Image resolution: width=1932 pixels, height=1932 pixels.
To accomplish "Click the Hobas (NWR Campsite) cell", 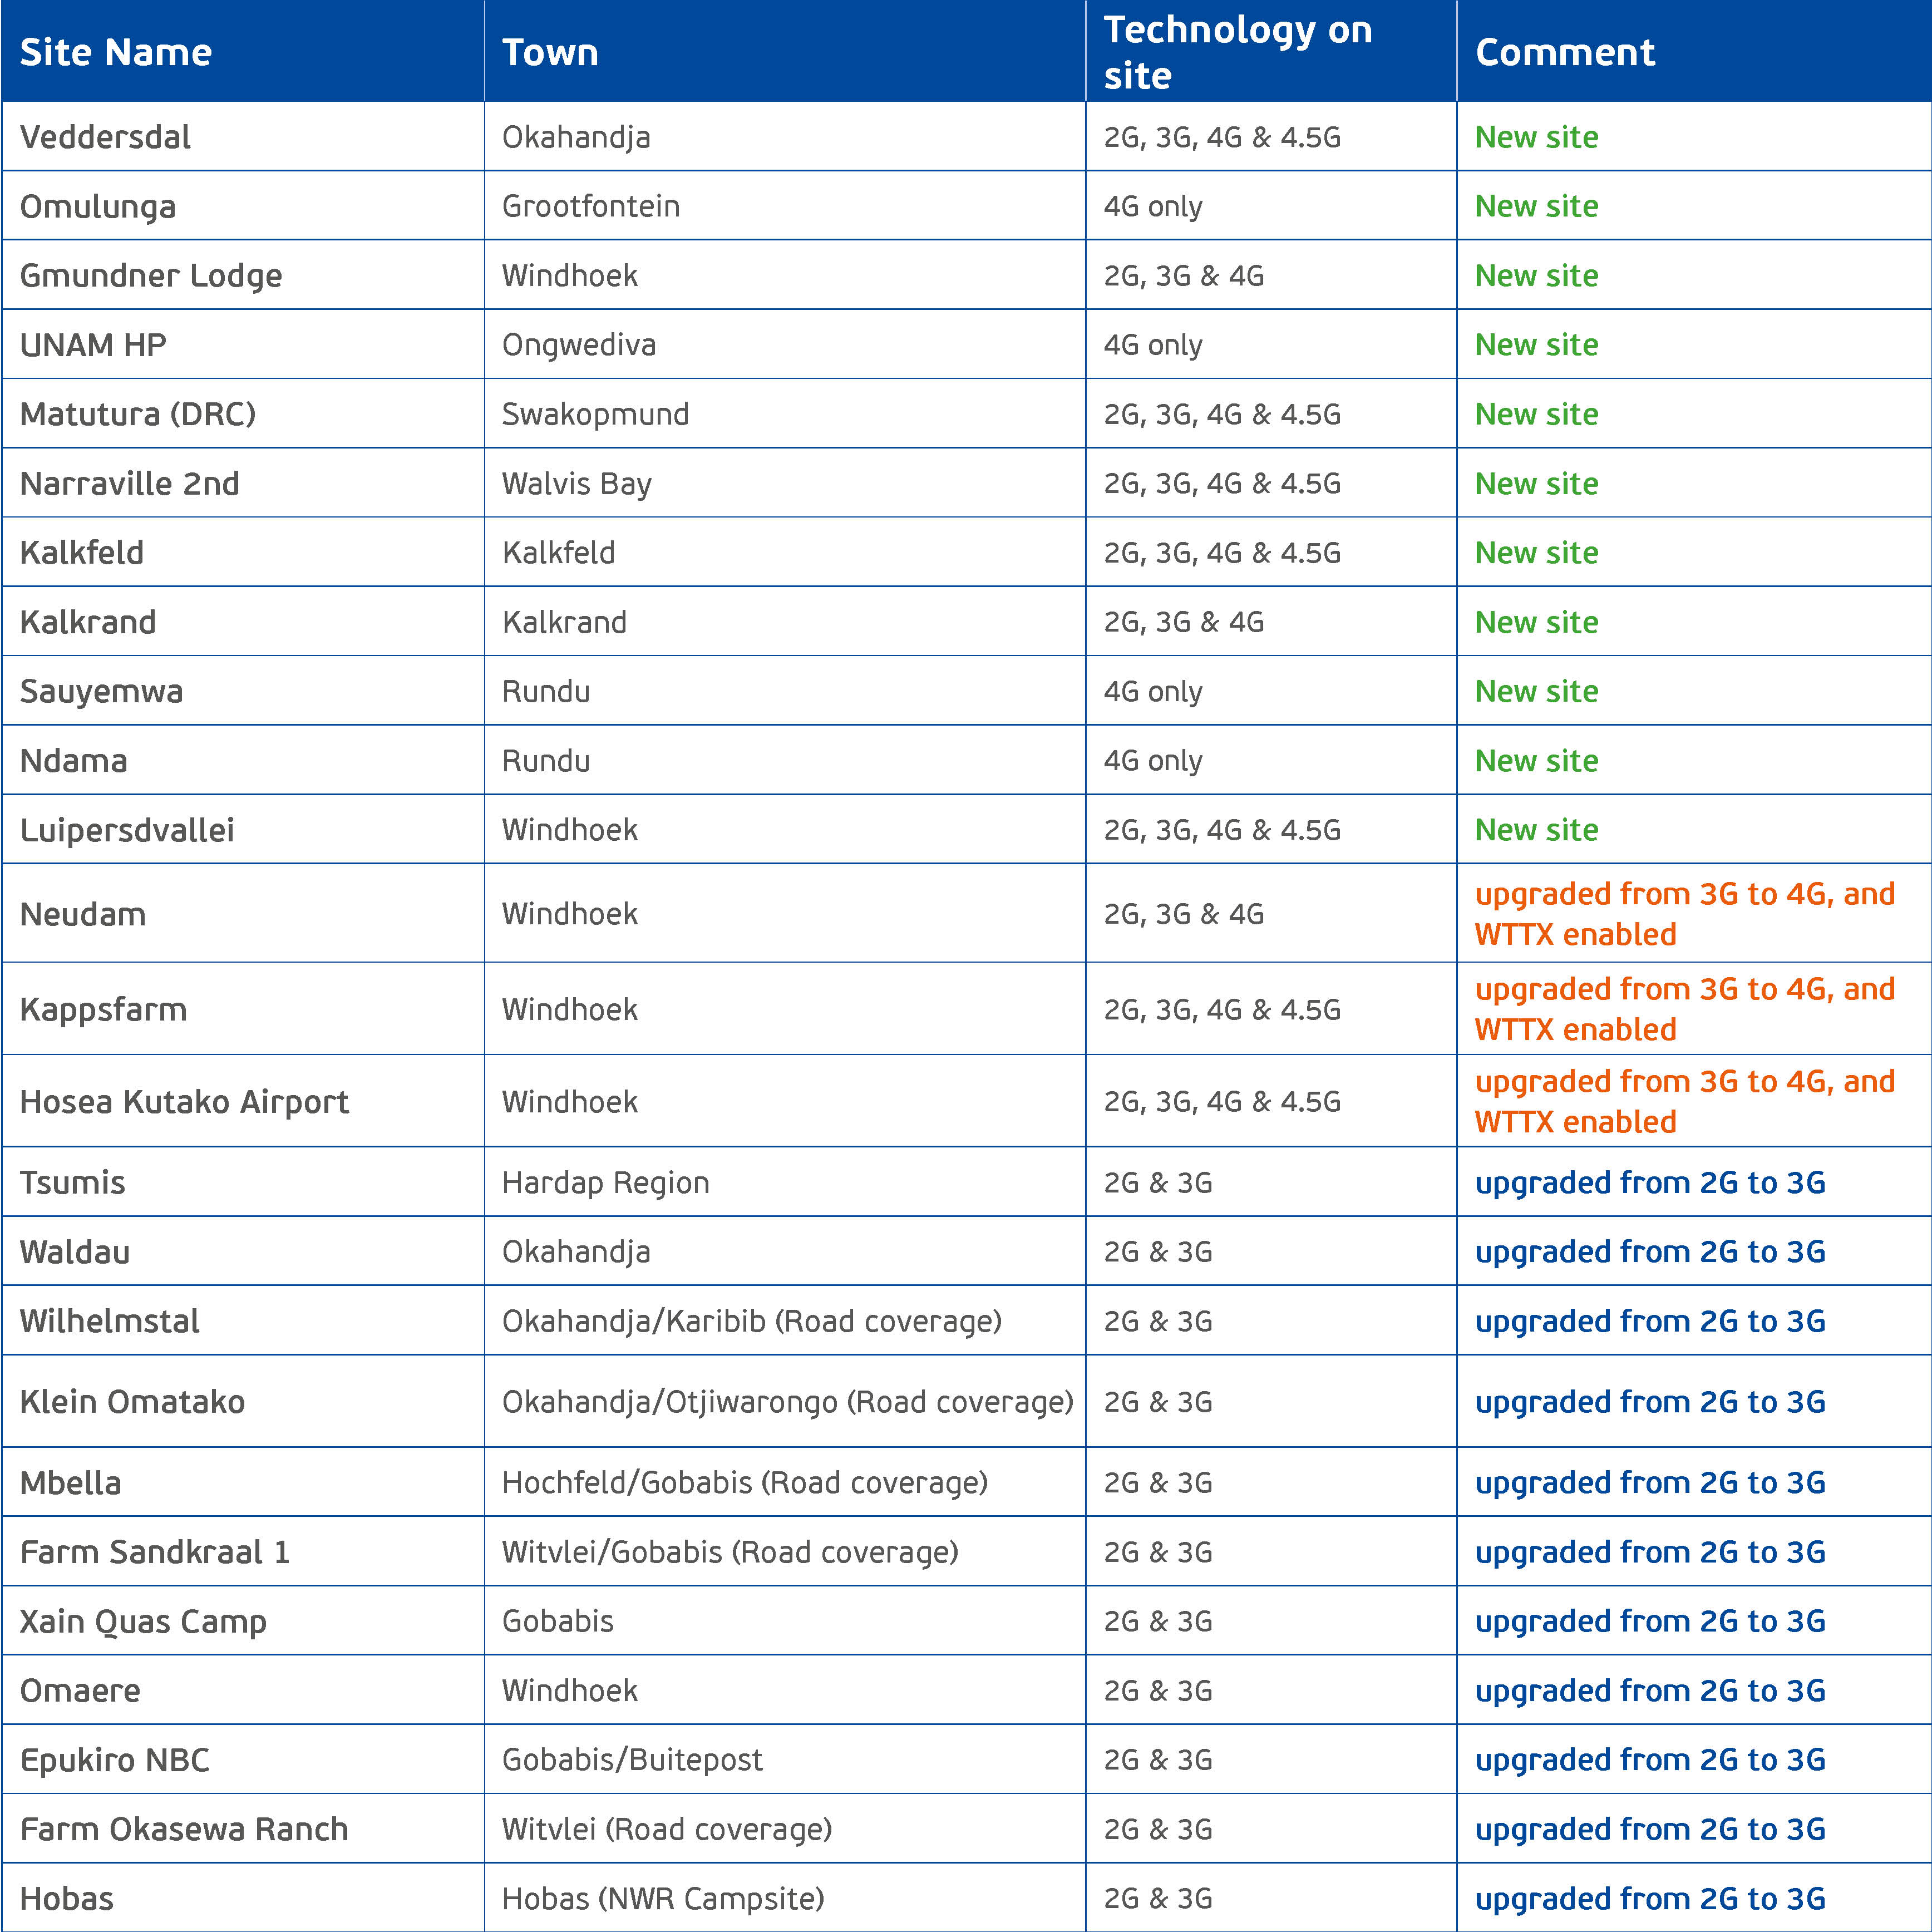I will tap(663, 1898).
